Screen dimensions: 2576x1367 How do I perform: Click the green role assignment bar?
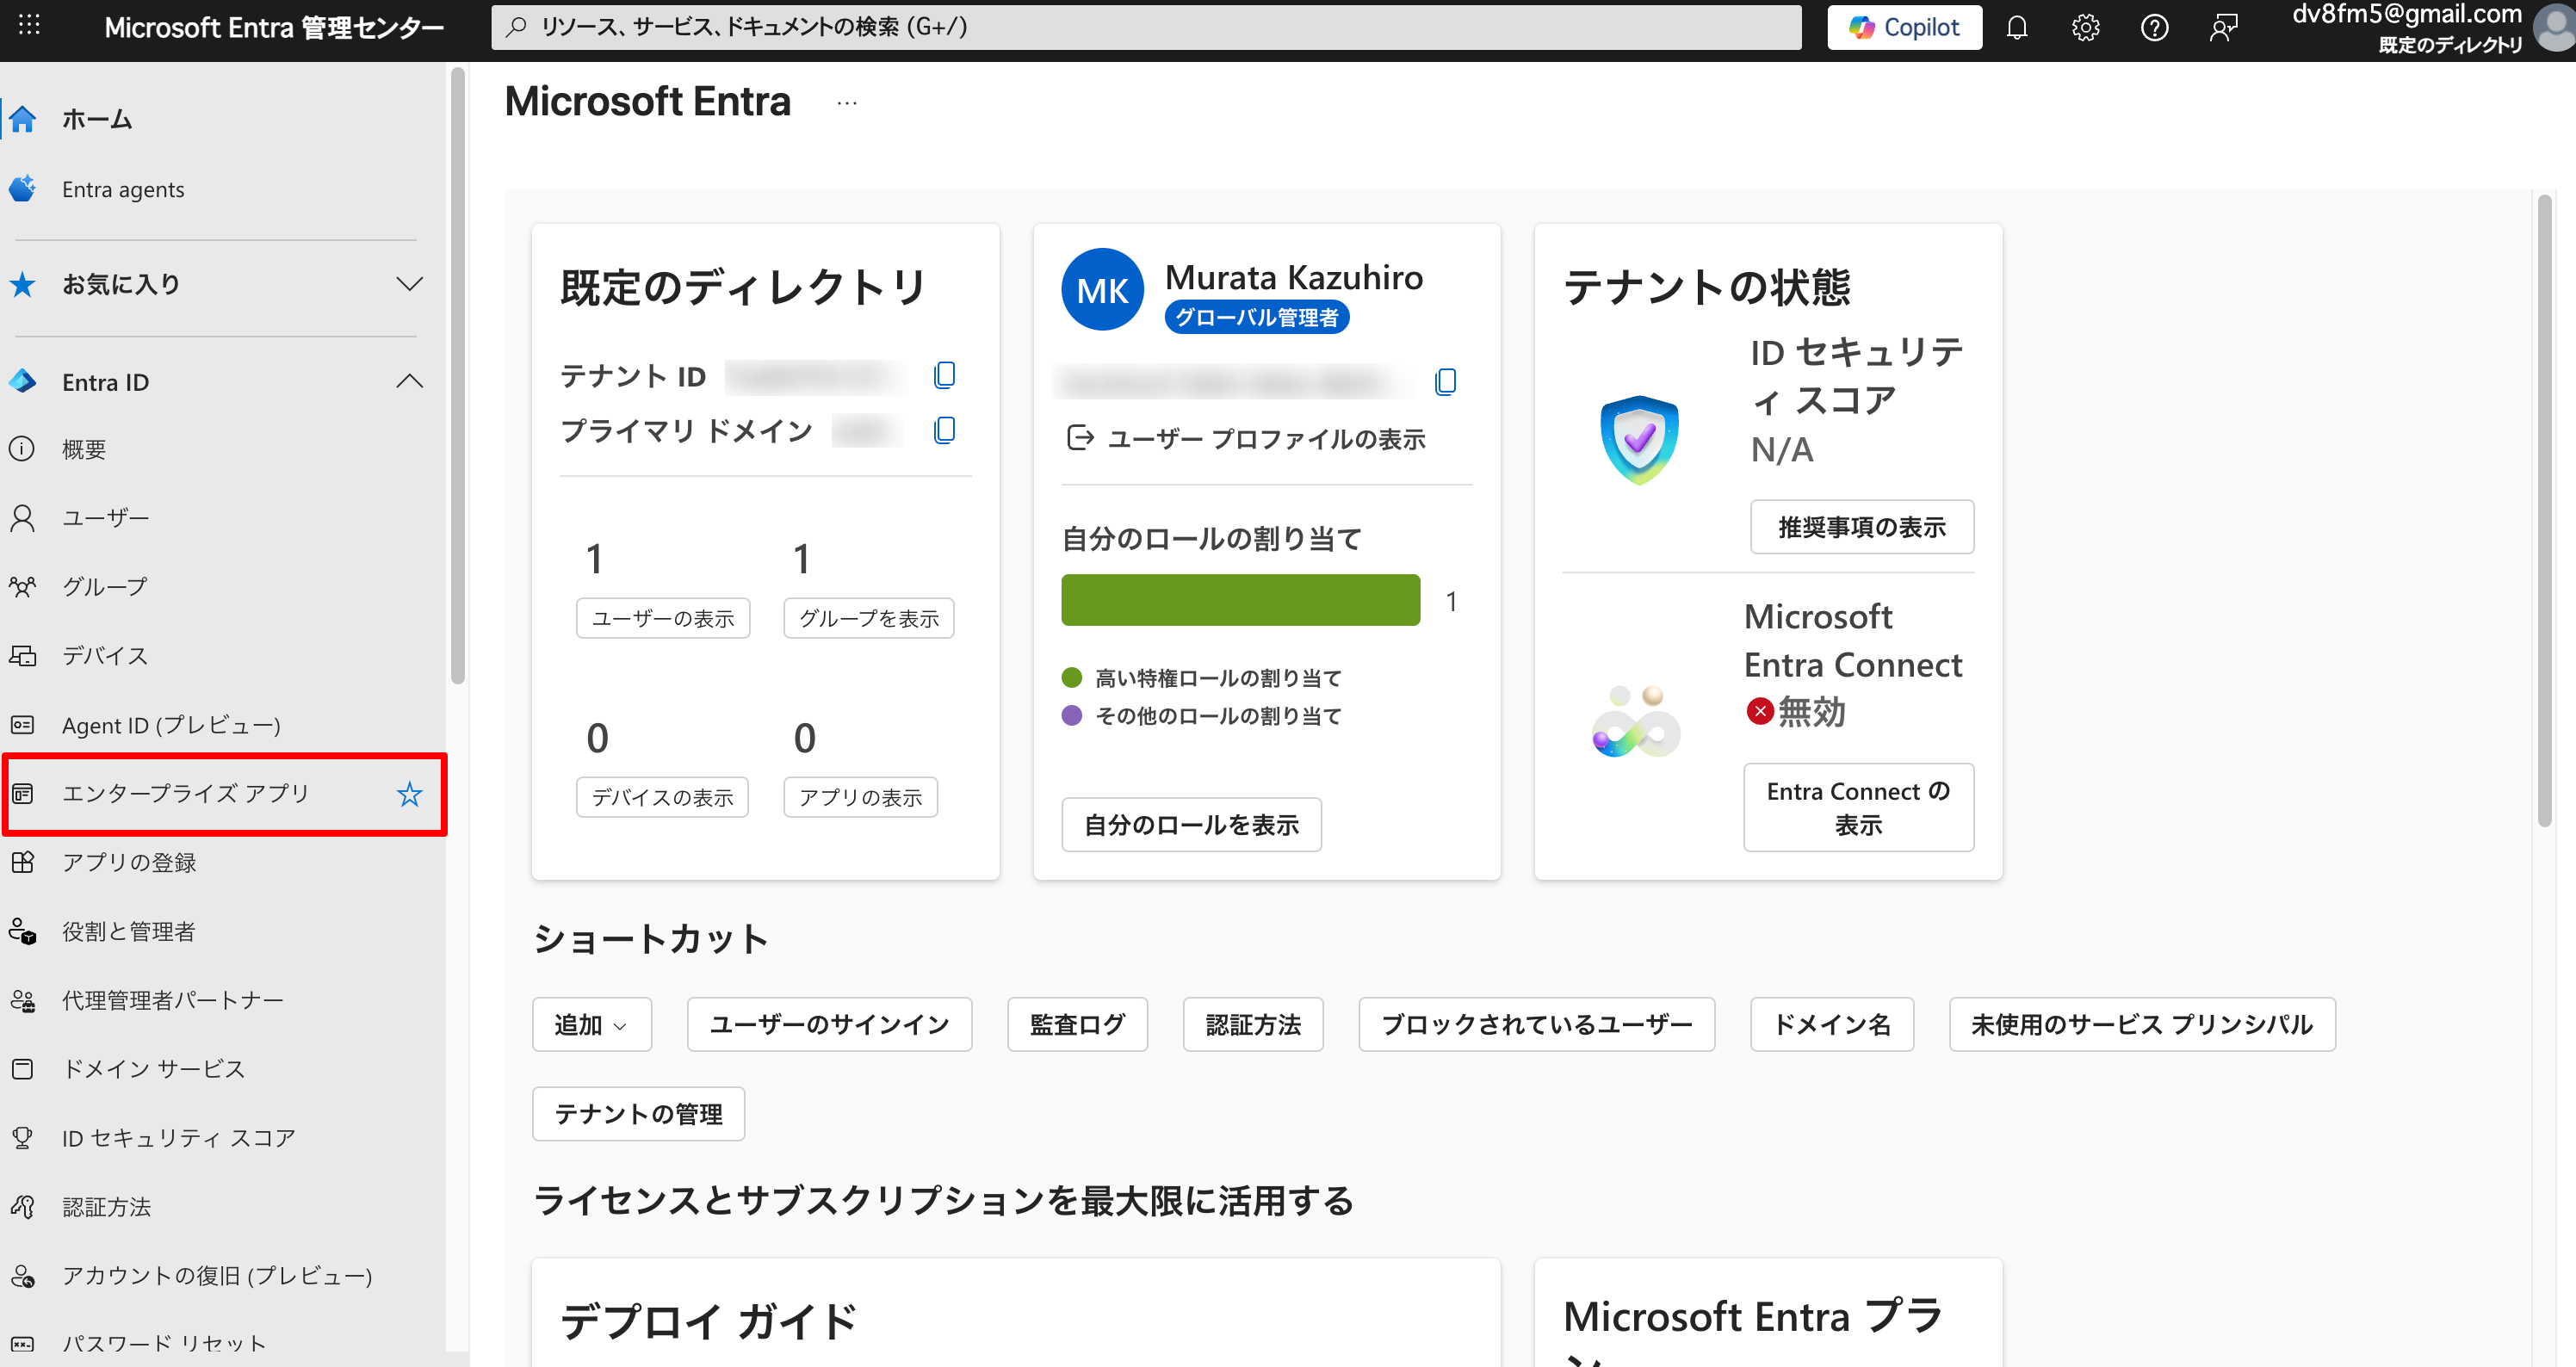(x=1239, y=600)
